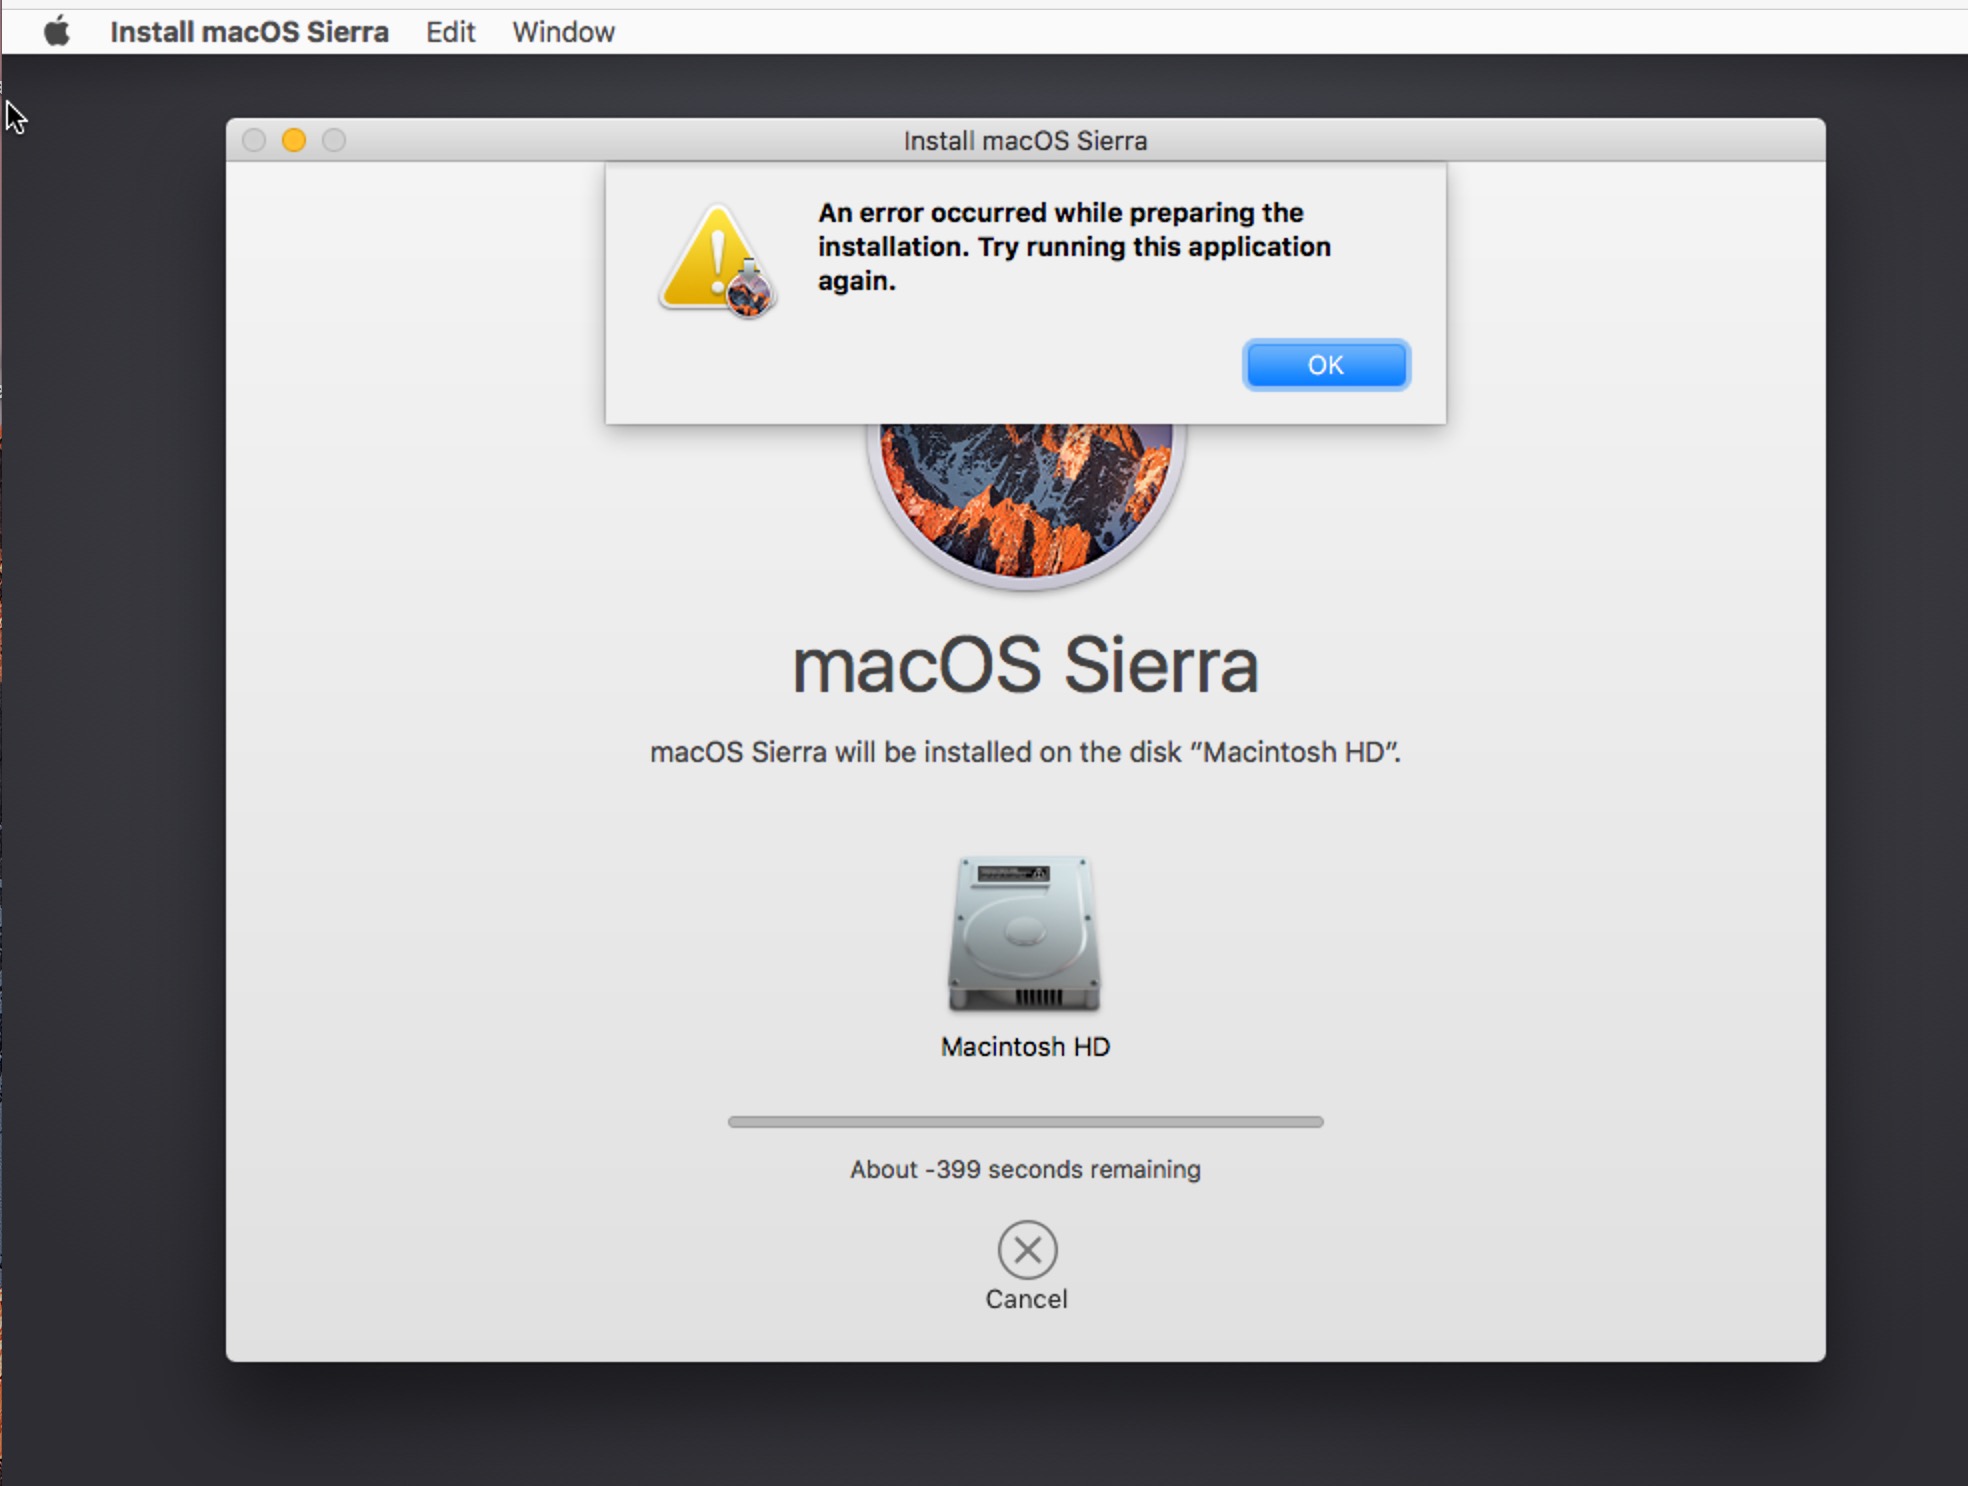Click the large macOS Sierra heading

click(1025, 665)
